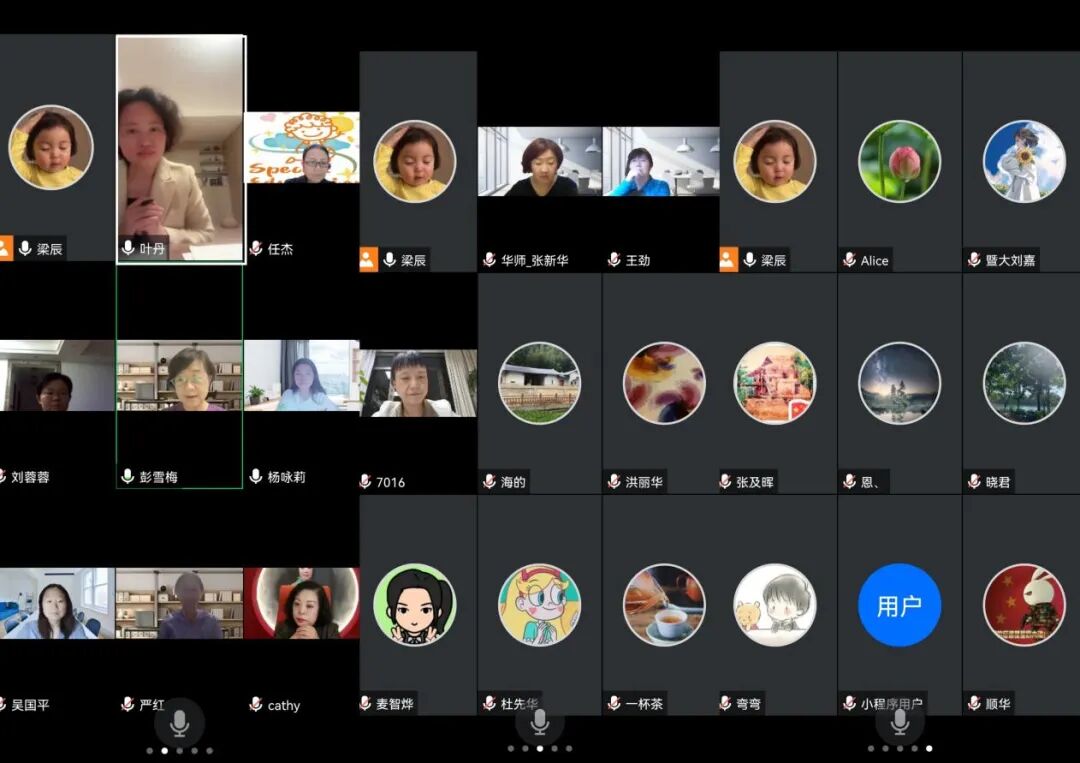This screenshot has width=1080, height=763.
Task: Click the name label 吴国平
Action: (30, 704)
